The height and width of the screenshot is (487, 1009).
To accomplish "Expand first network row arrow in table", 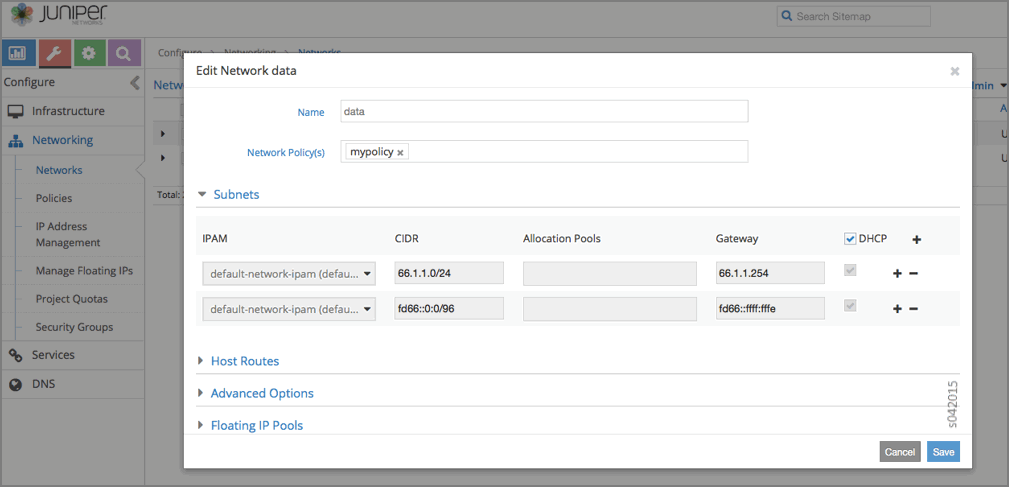I will 163,134.
